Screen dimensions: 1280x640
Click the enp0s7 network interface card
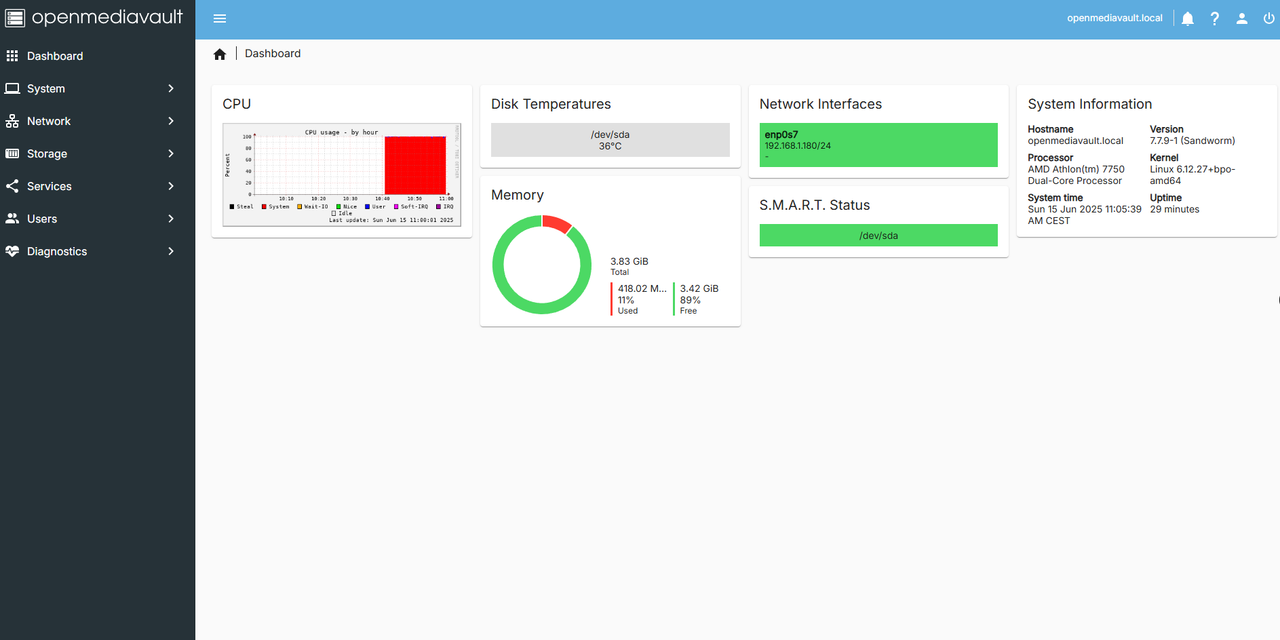(x=879, y=145)
